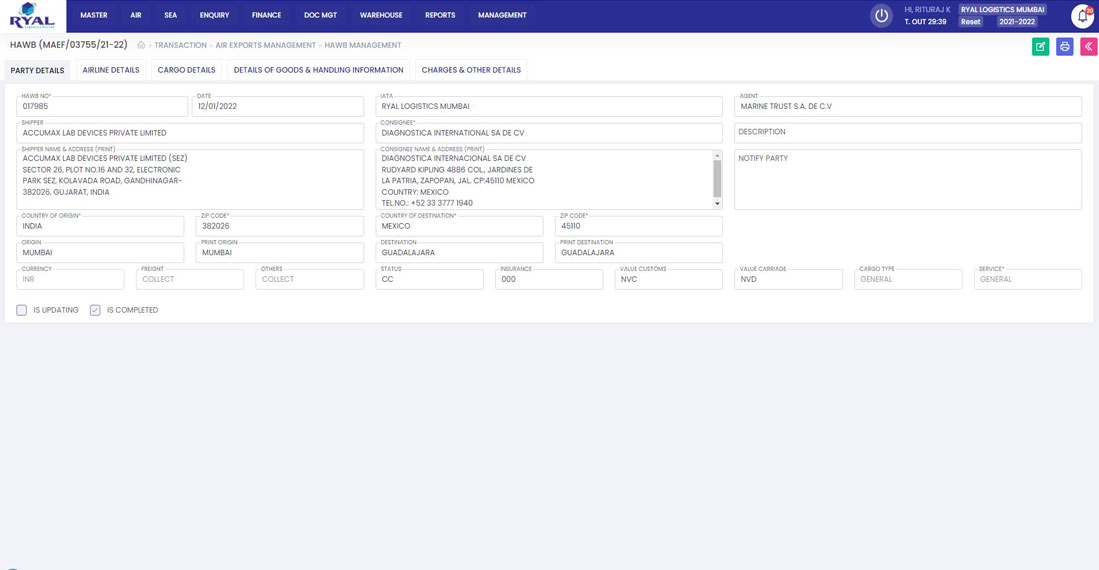This screenshot has height=570, width=1099.
Task: Open the Doc Mgt menu
Action: pyautogui.click(x=320, y=15)
